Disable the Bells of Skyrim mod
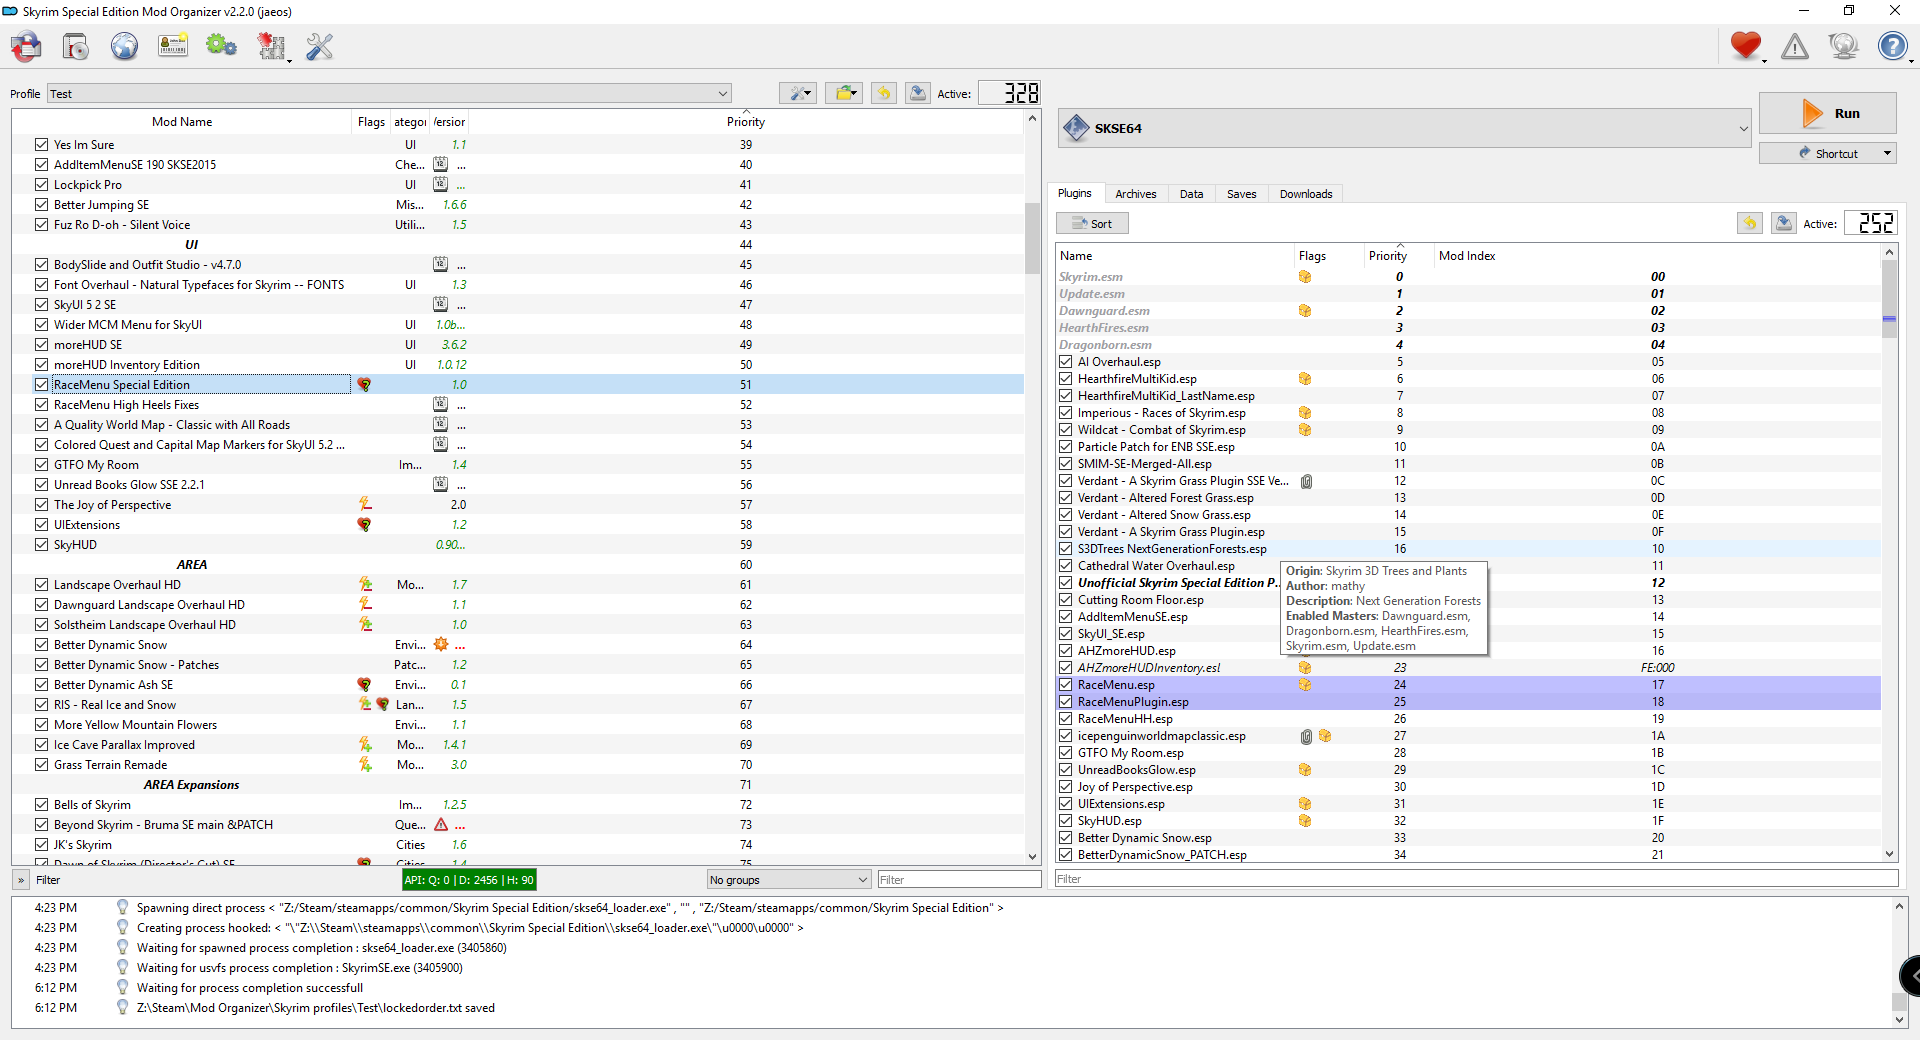 (x=41, y=804)
